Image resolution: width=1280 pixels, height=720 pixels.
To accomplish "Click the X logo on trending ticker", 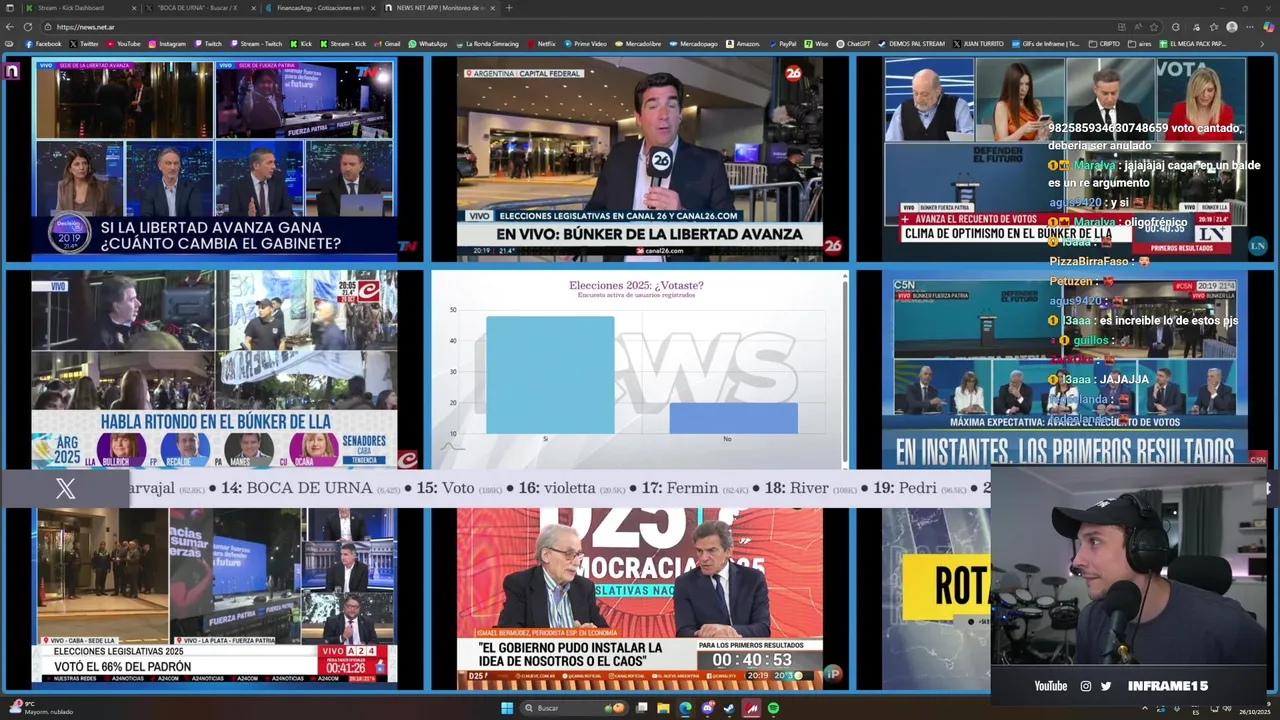I will pos(66,489).
